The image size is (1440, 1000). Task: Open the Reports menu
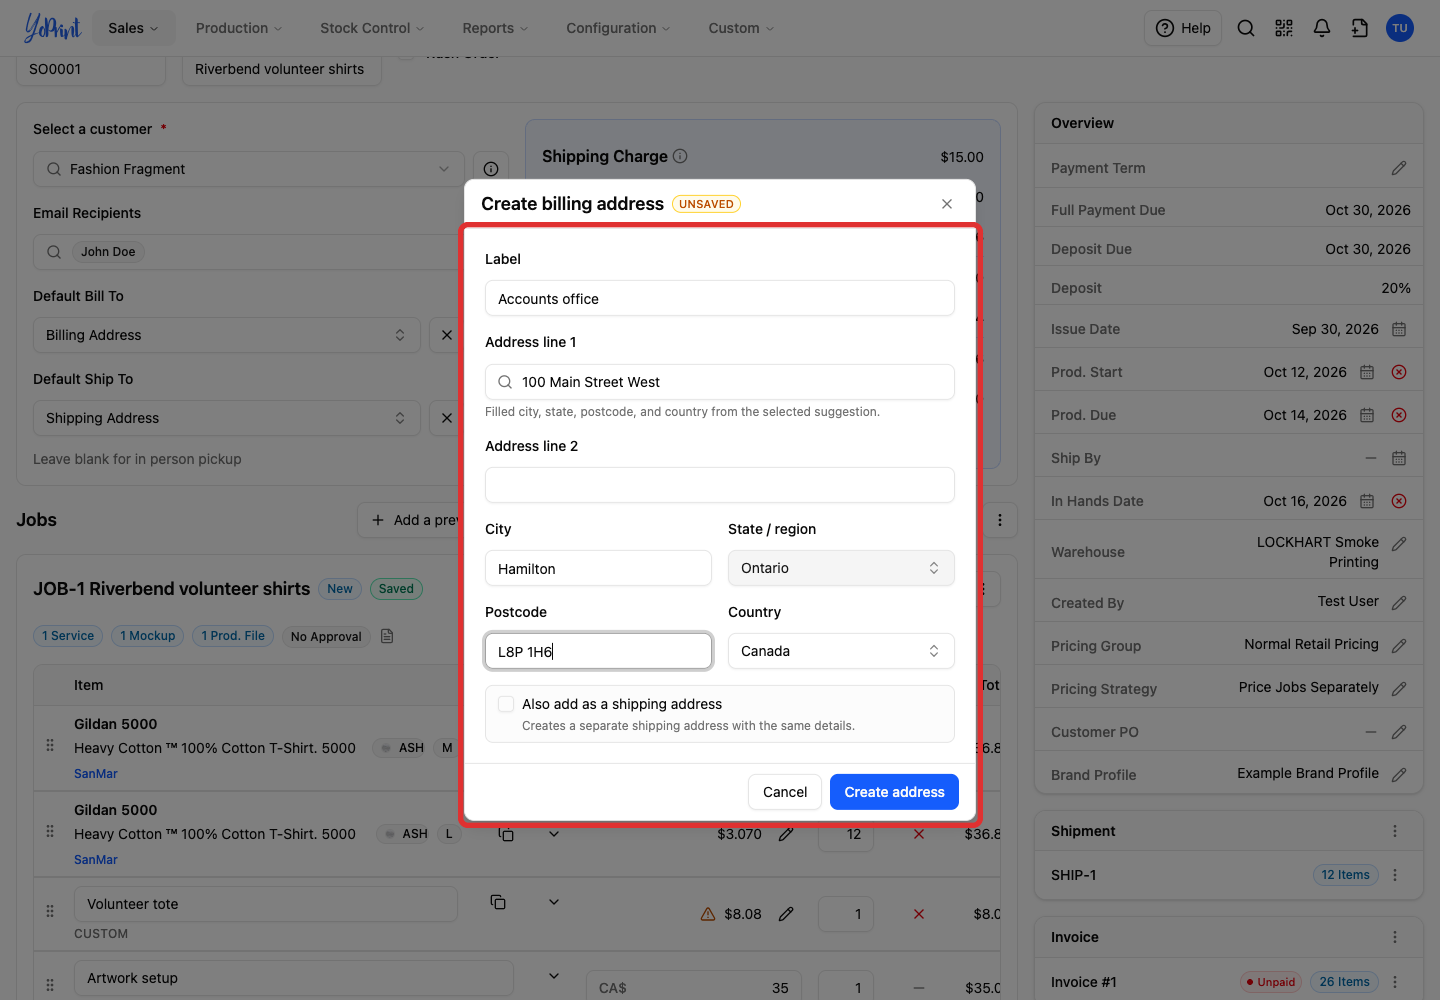495,28
